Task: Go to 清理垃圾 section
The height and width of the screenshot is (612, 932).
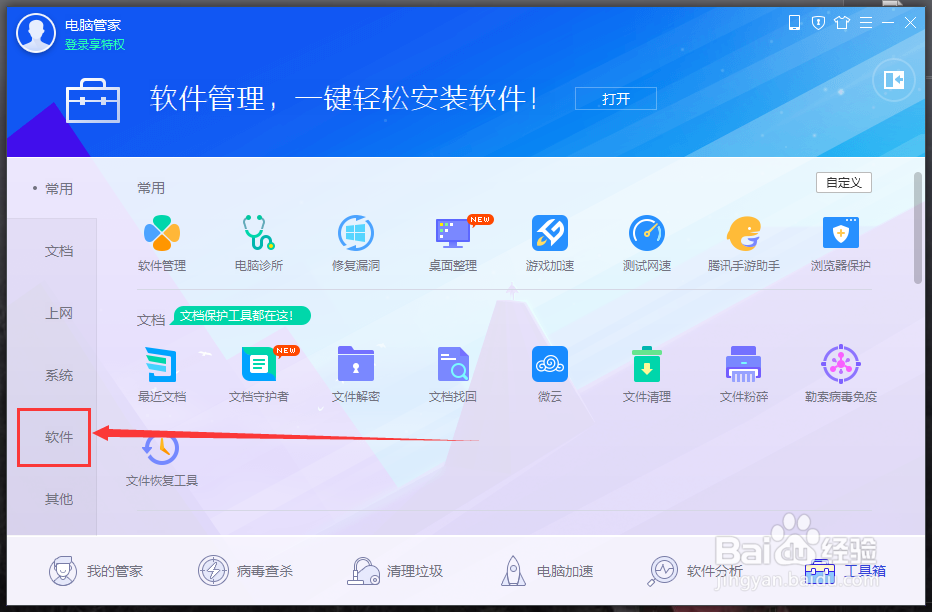Action: tap(395, 571)
